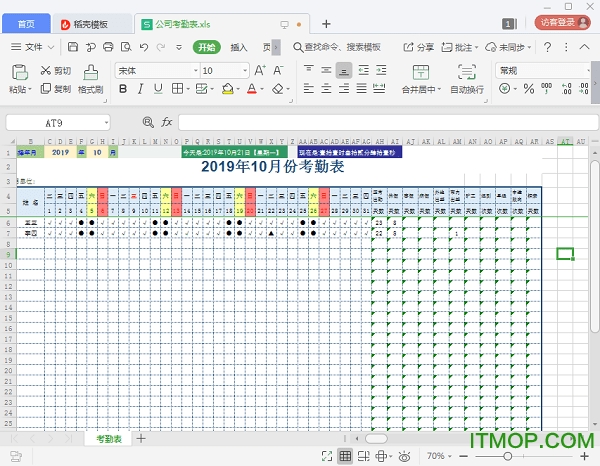Align text to vertical middle

point(326,70)
